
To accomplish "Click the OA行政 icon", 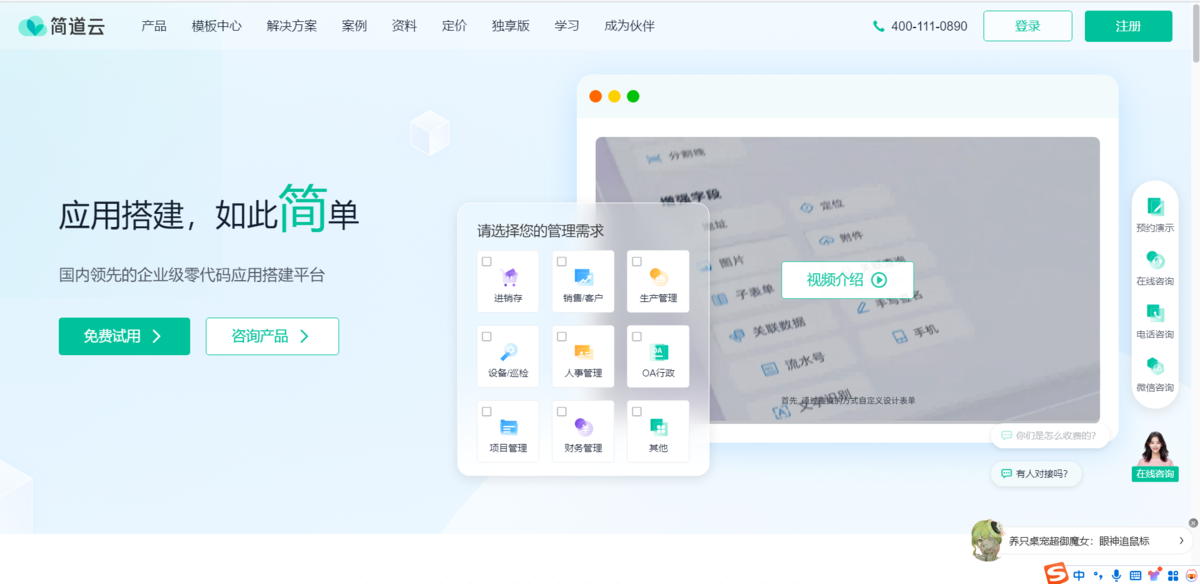I will pyautogui.click(x=658, y=352).
